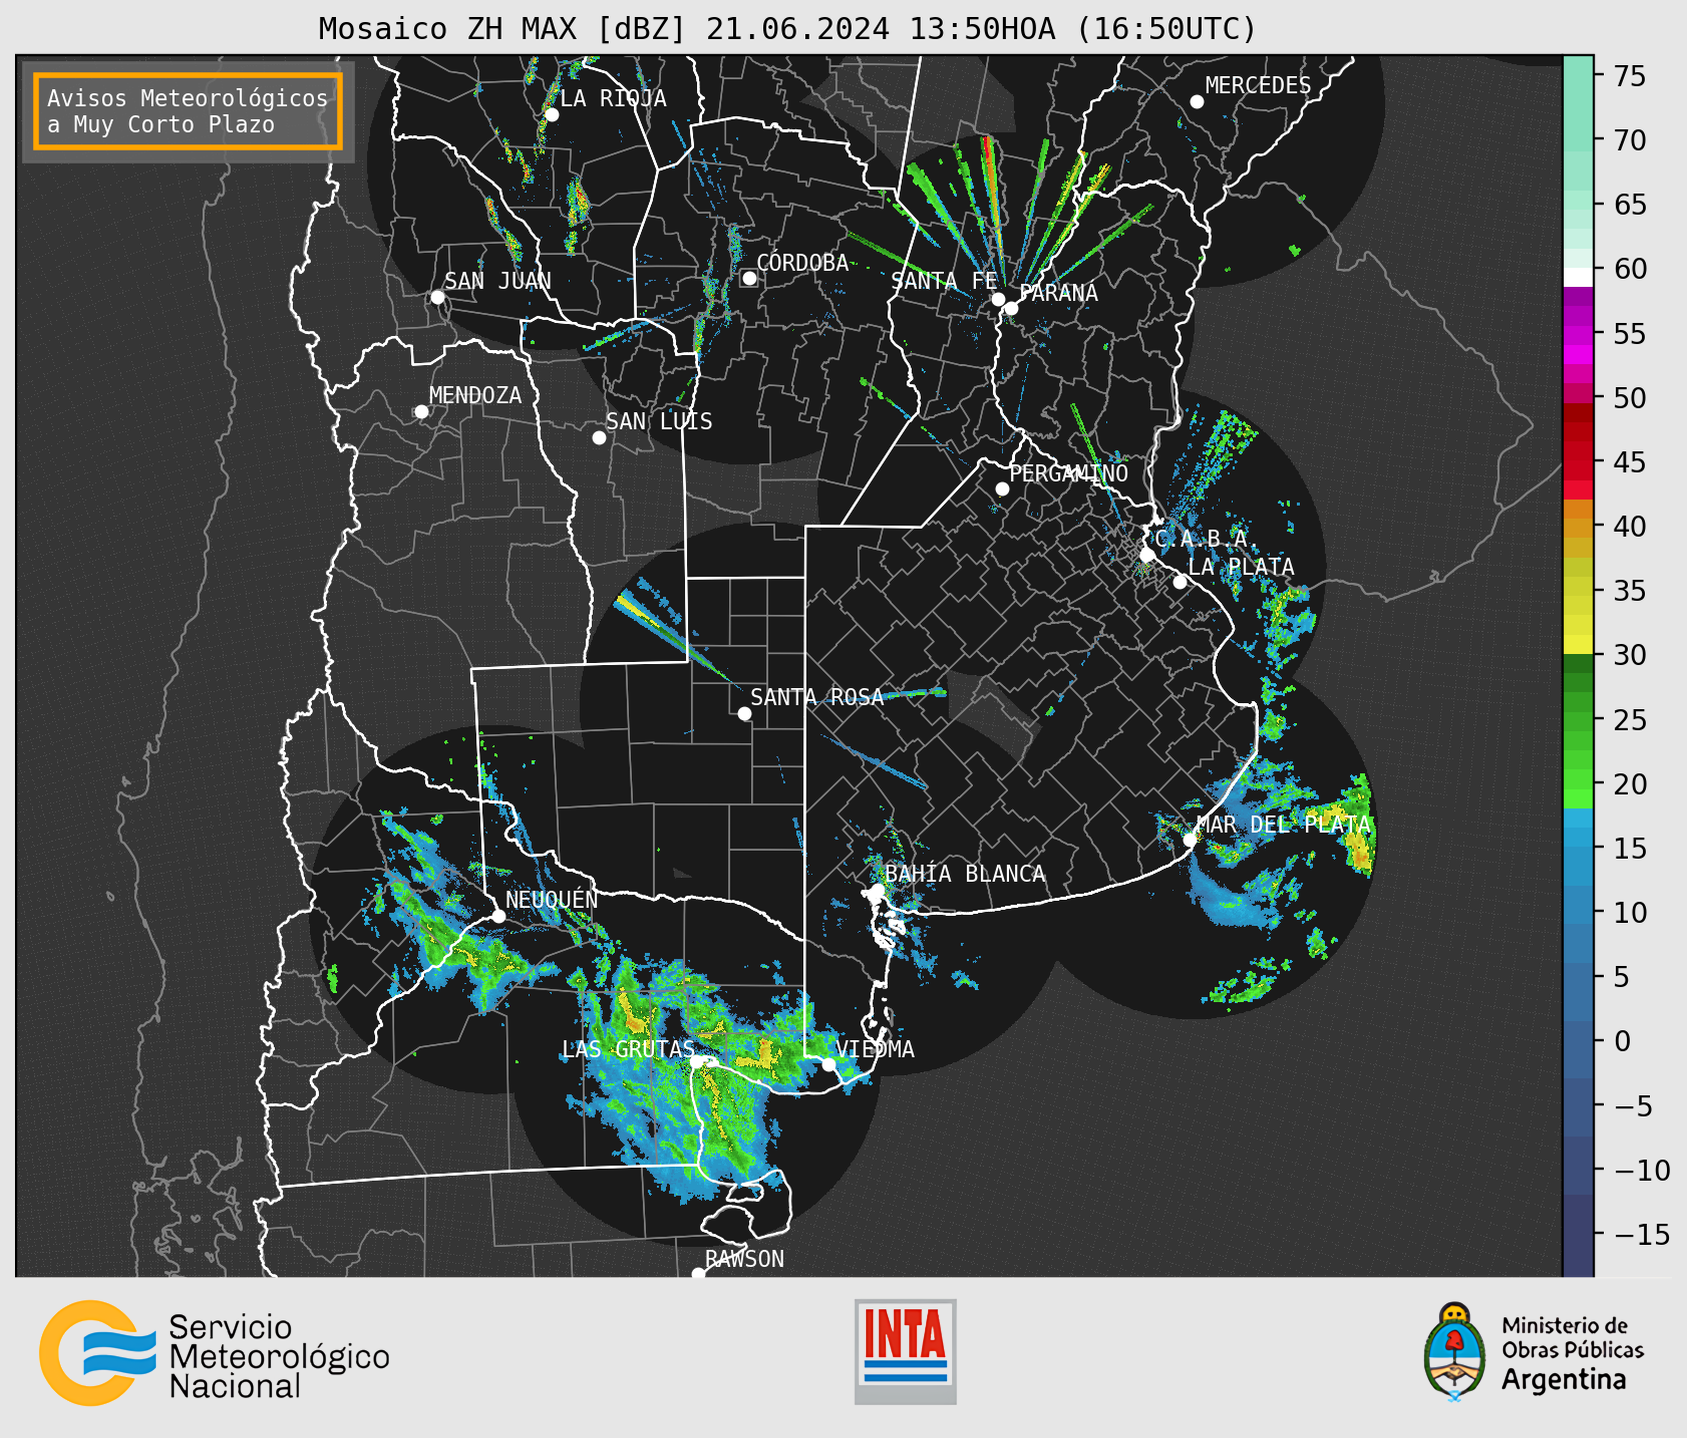Click the San Luis city marker
This screenshot has width=1687, height=1438.
[x=599, y=438]
